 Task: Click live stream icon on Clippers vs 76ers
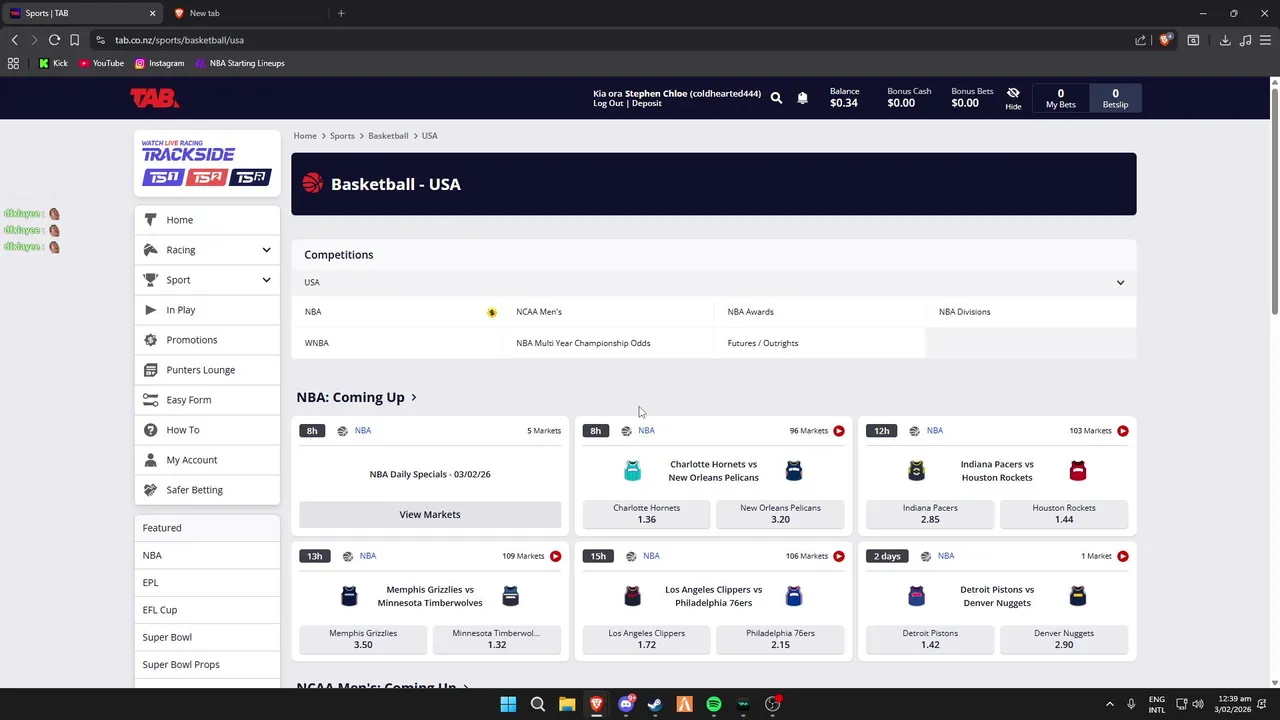[x=839, y=556]
